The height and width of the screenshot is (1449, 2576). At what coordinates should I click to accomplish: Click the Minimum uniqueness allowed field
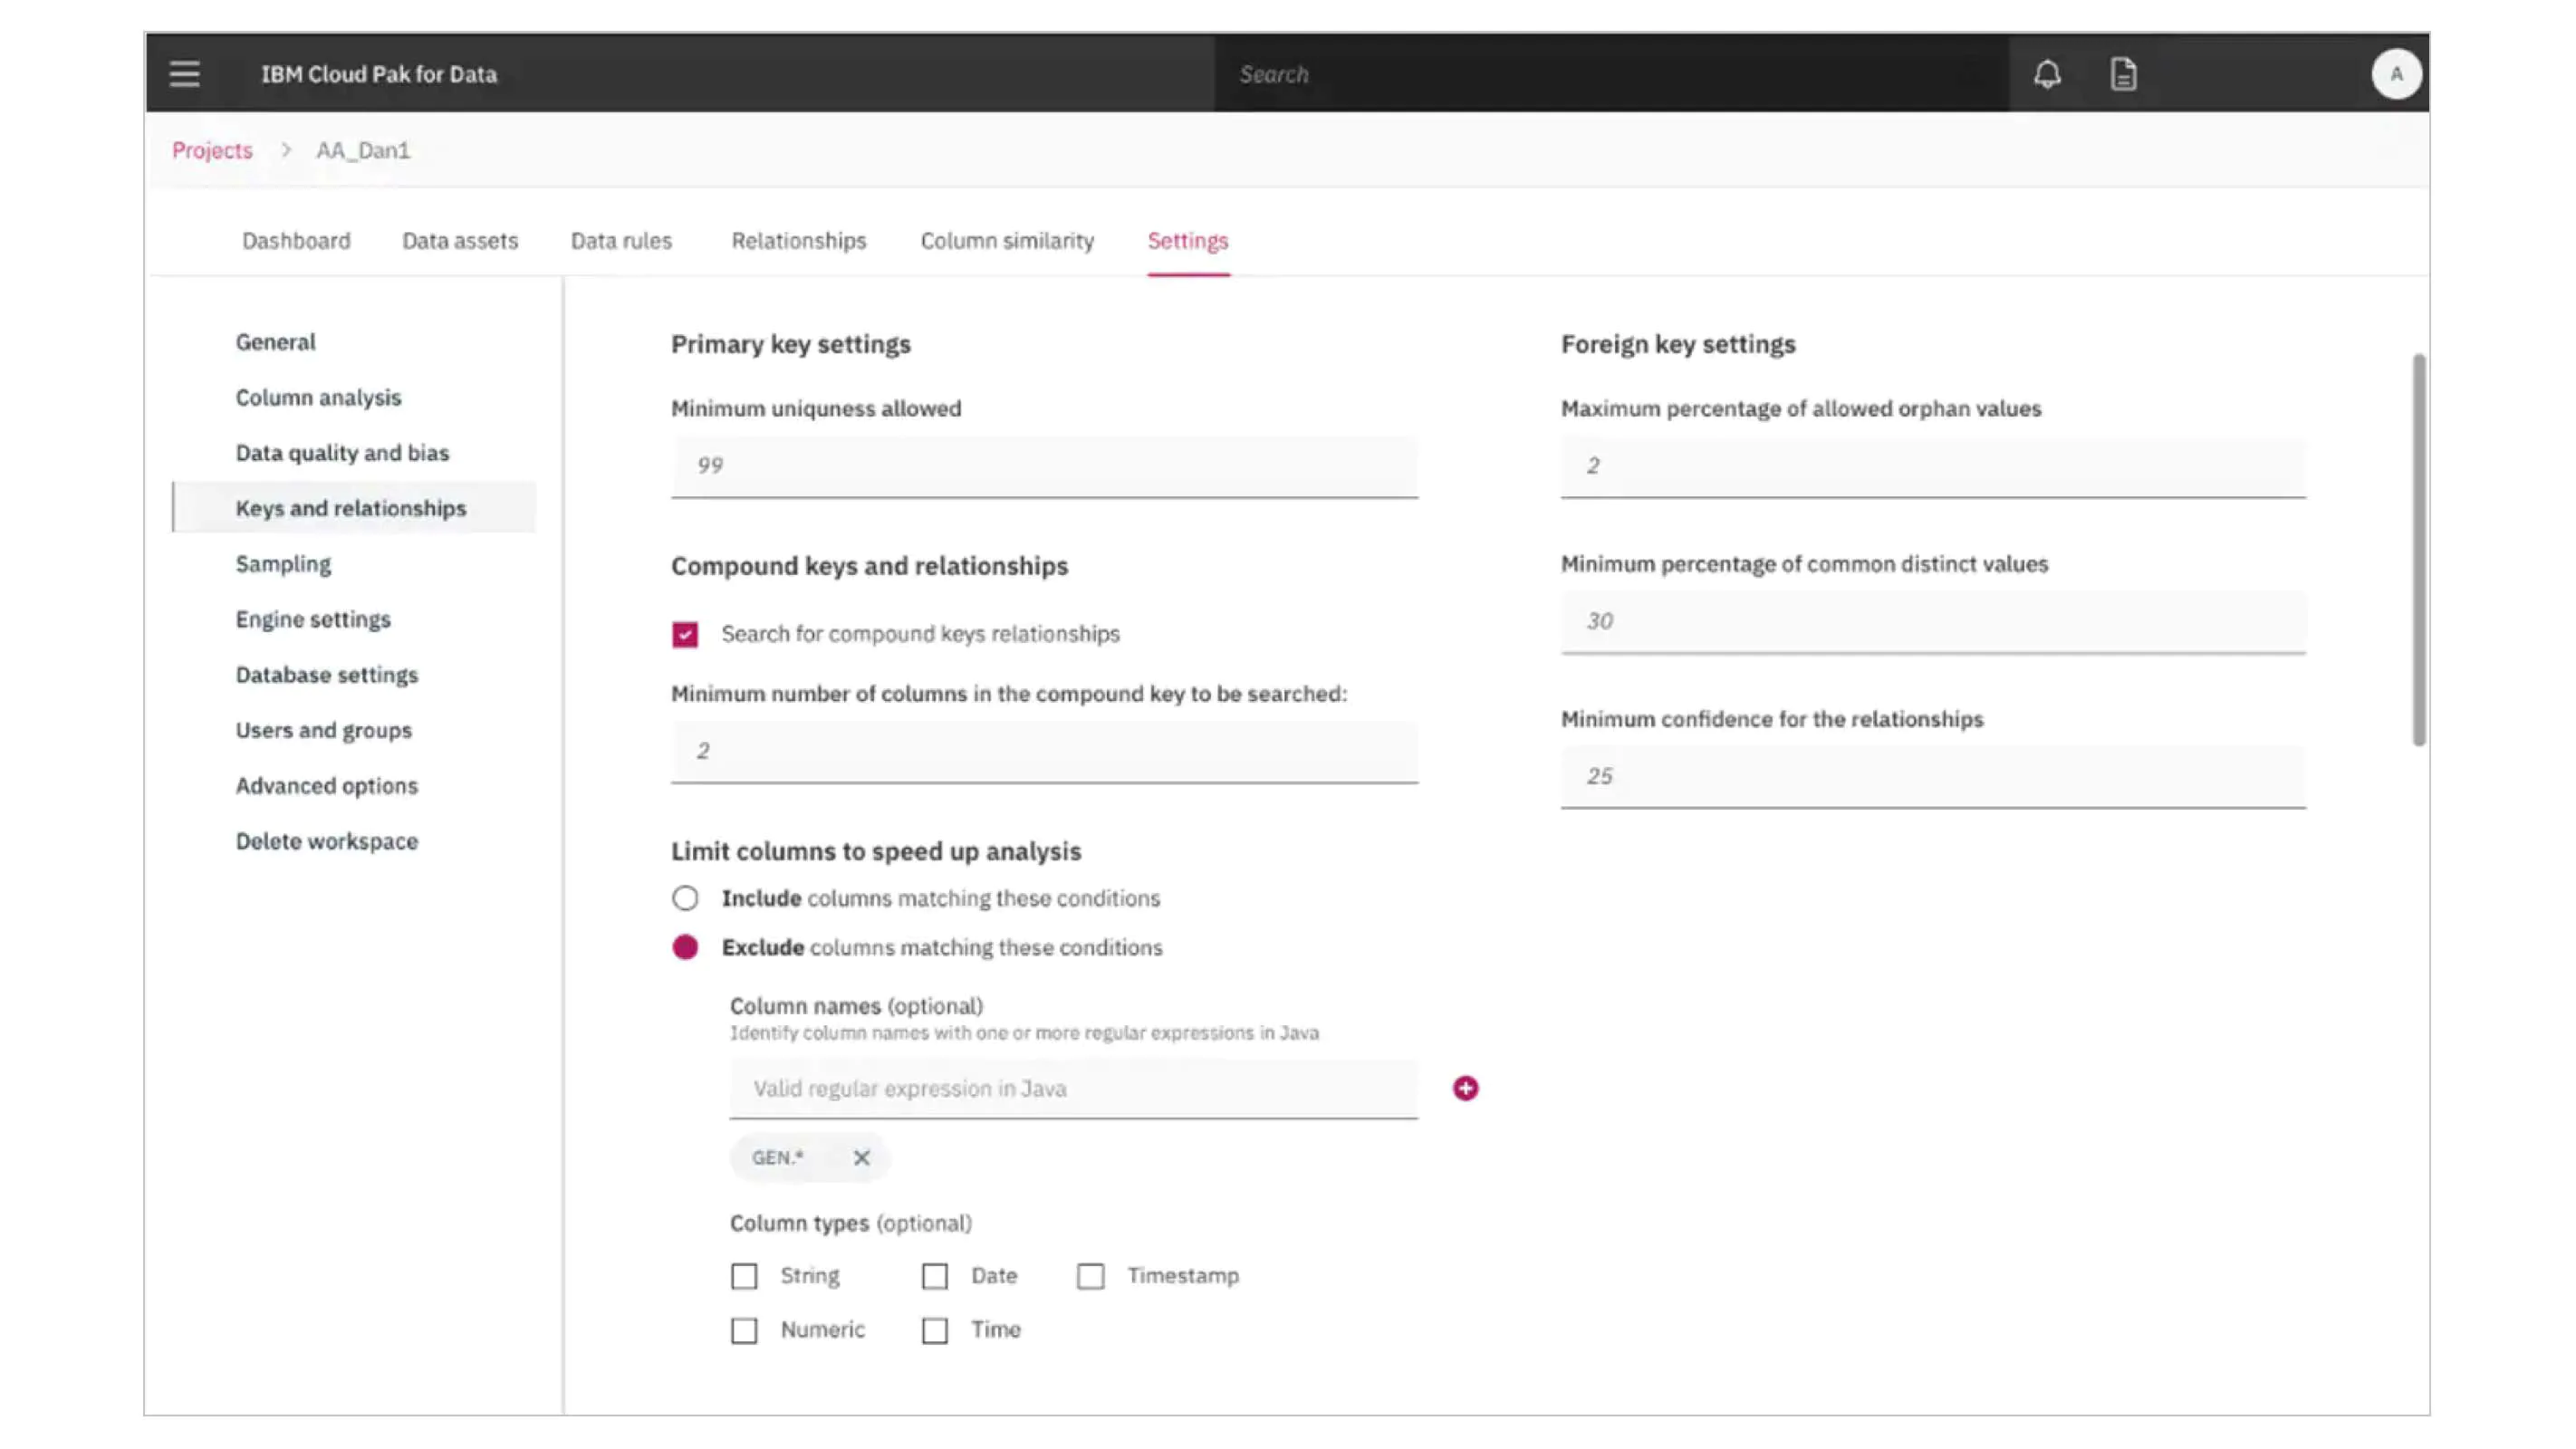(1044, 466)
